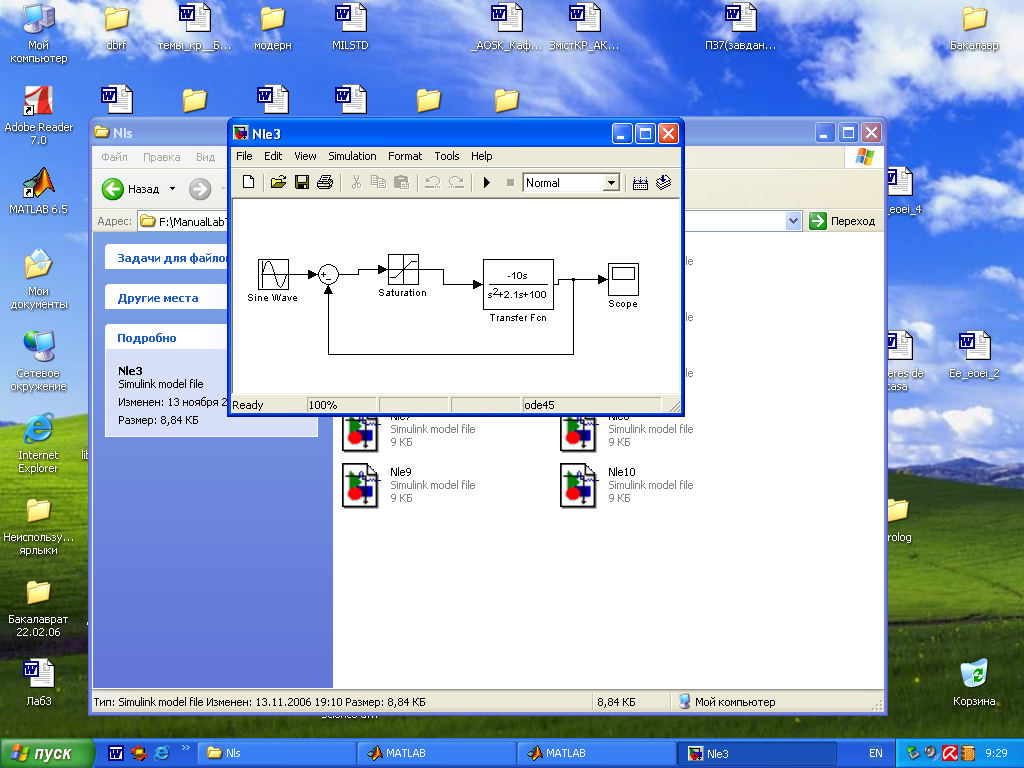1024x768 pixels.
Task: Click the Internet Explorer Quick Launch icon
Action: point(161,754)
